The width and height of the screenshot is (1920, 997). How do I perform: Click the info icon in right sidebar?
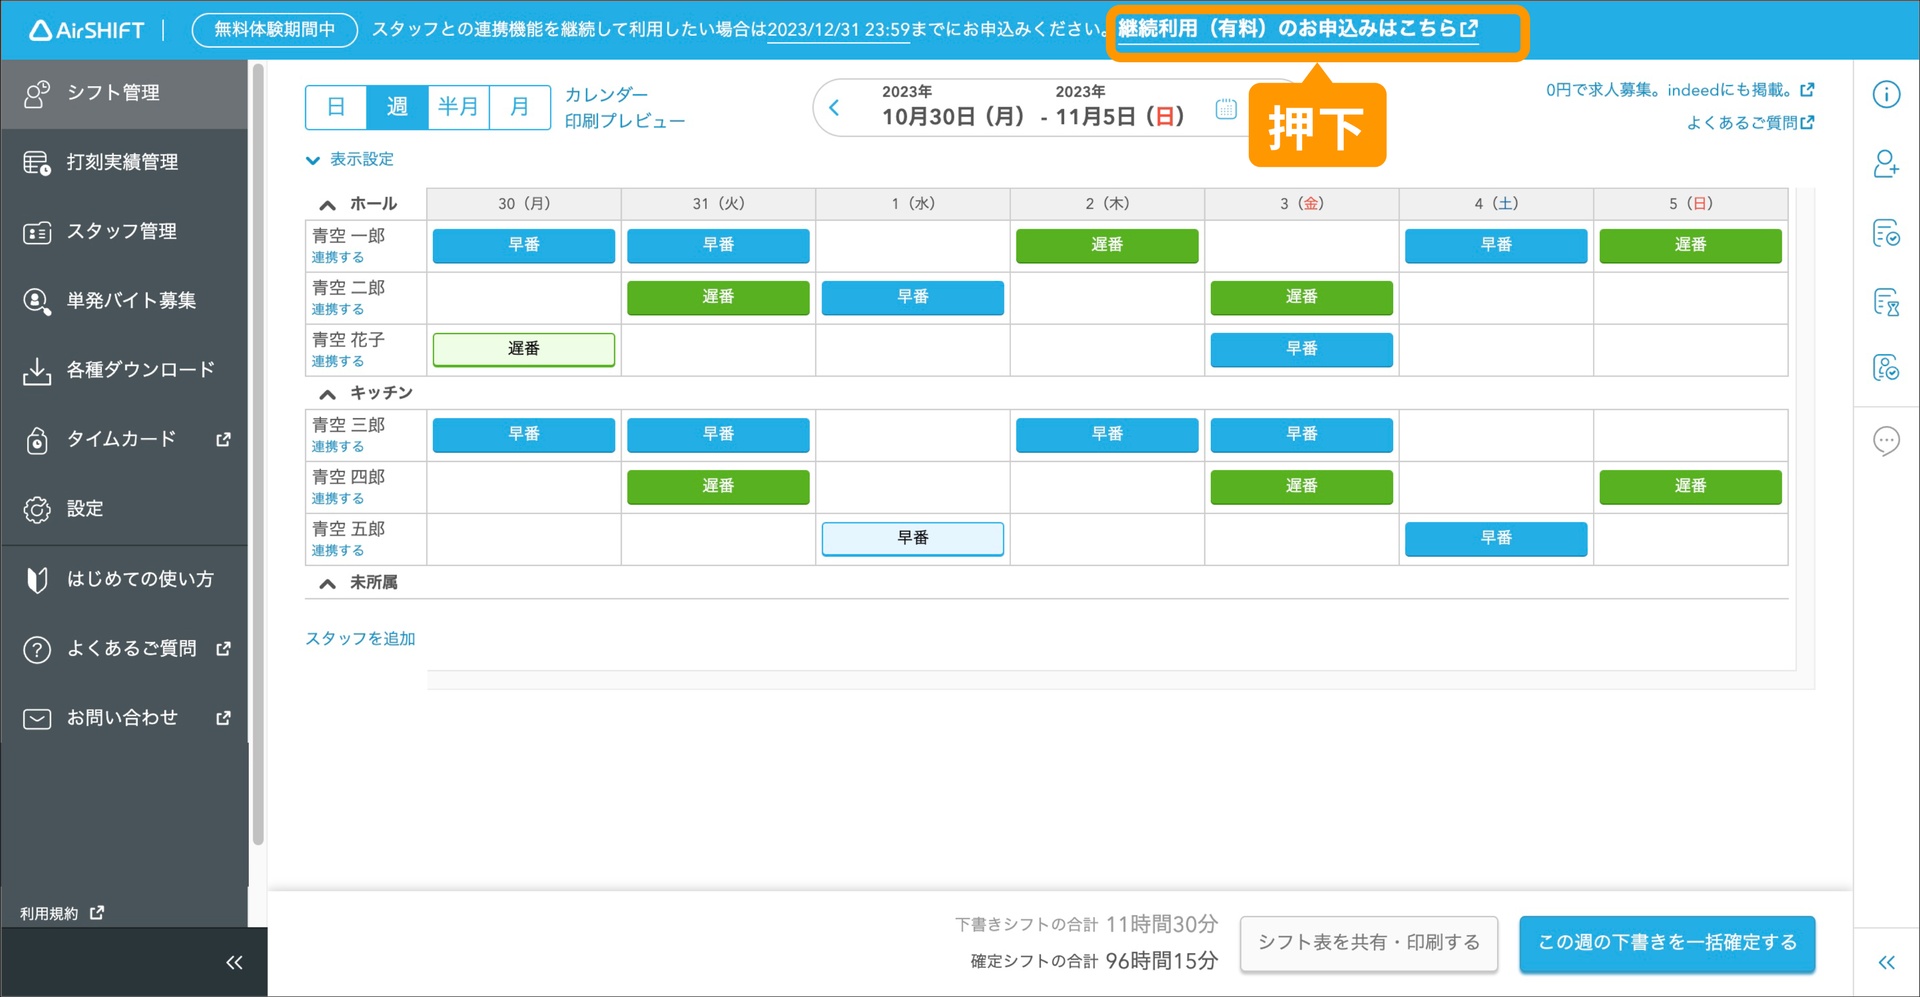(1885, 95)
